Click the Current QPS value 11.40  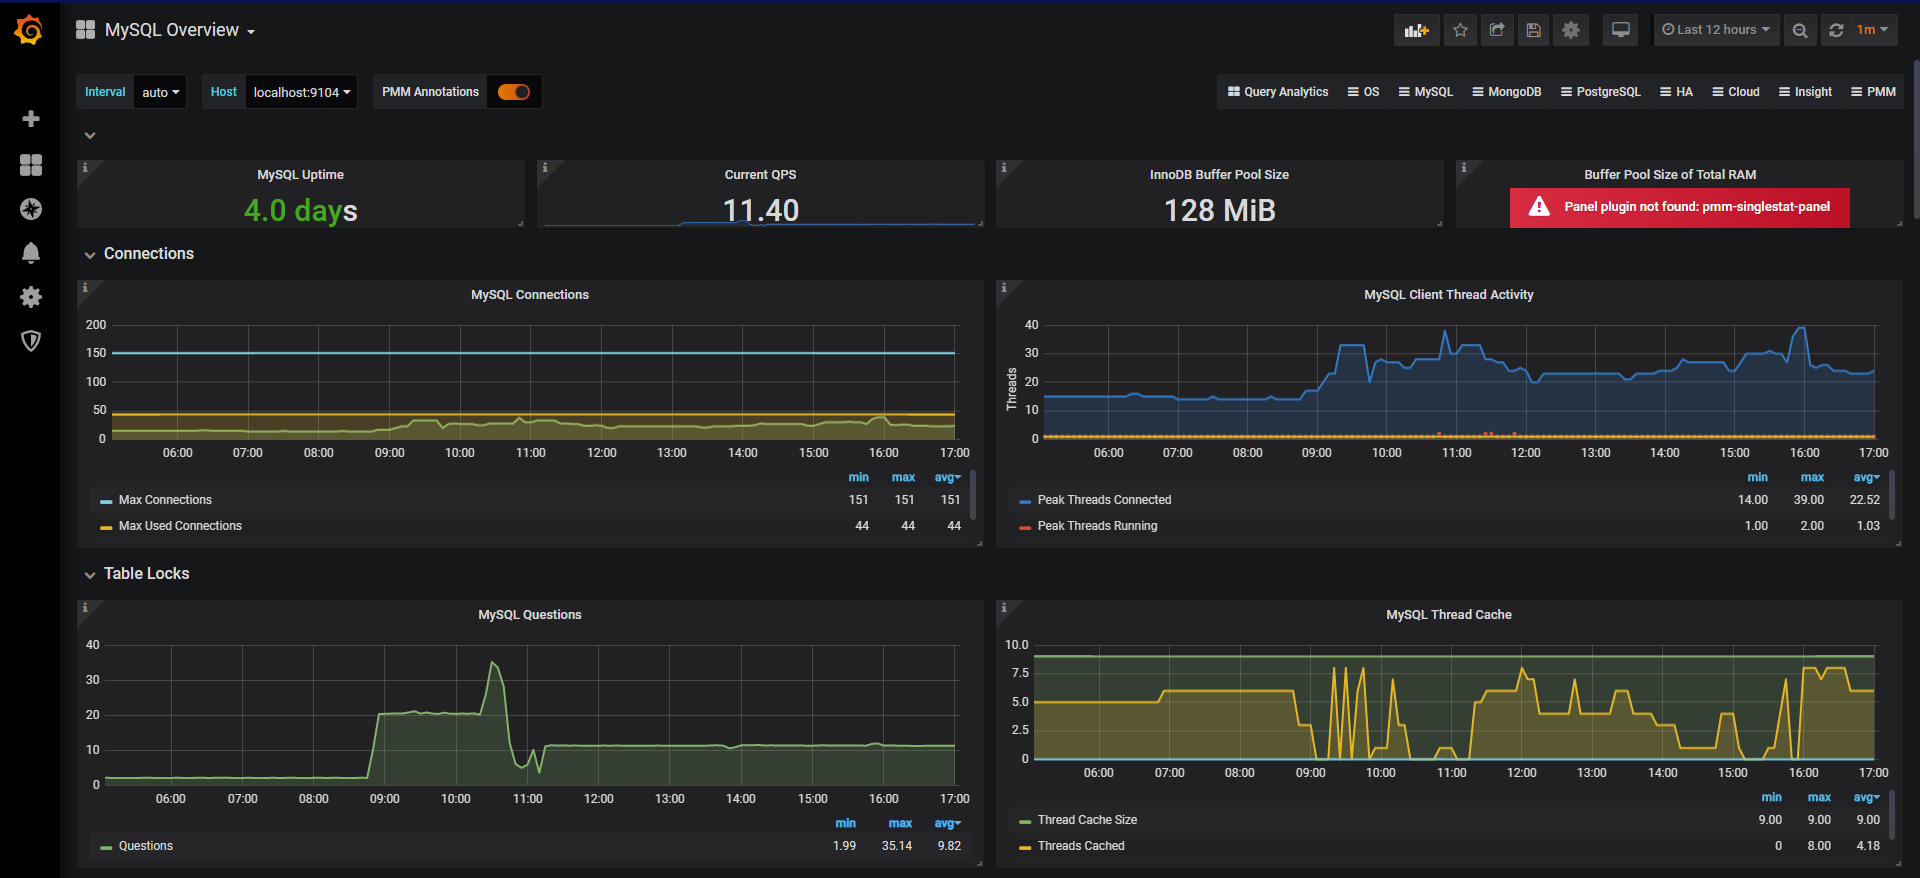pos(761,210)
